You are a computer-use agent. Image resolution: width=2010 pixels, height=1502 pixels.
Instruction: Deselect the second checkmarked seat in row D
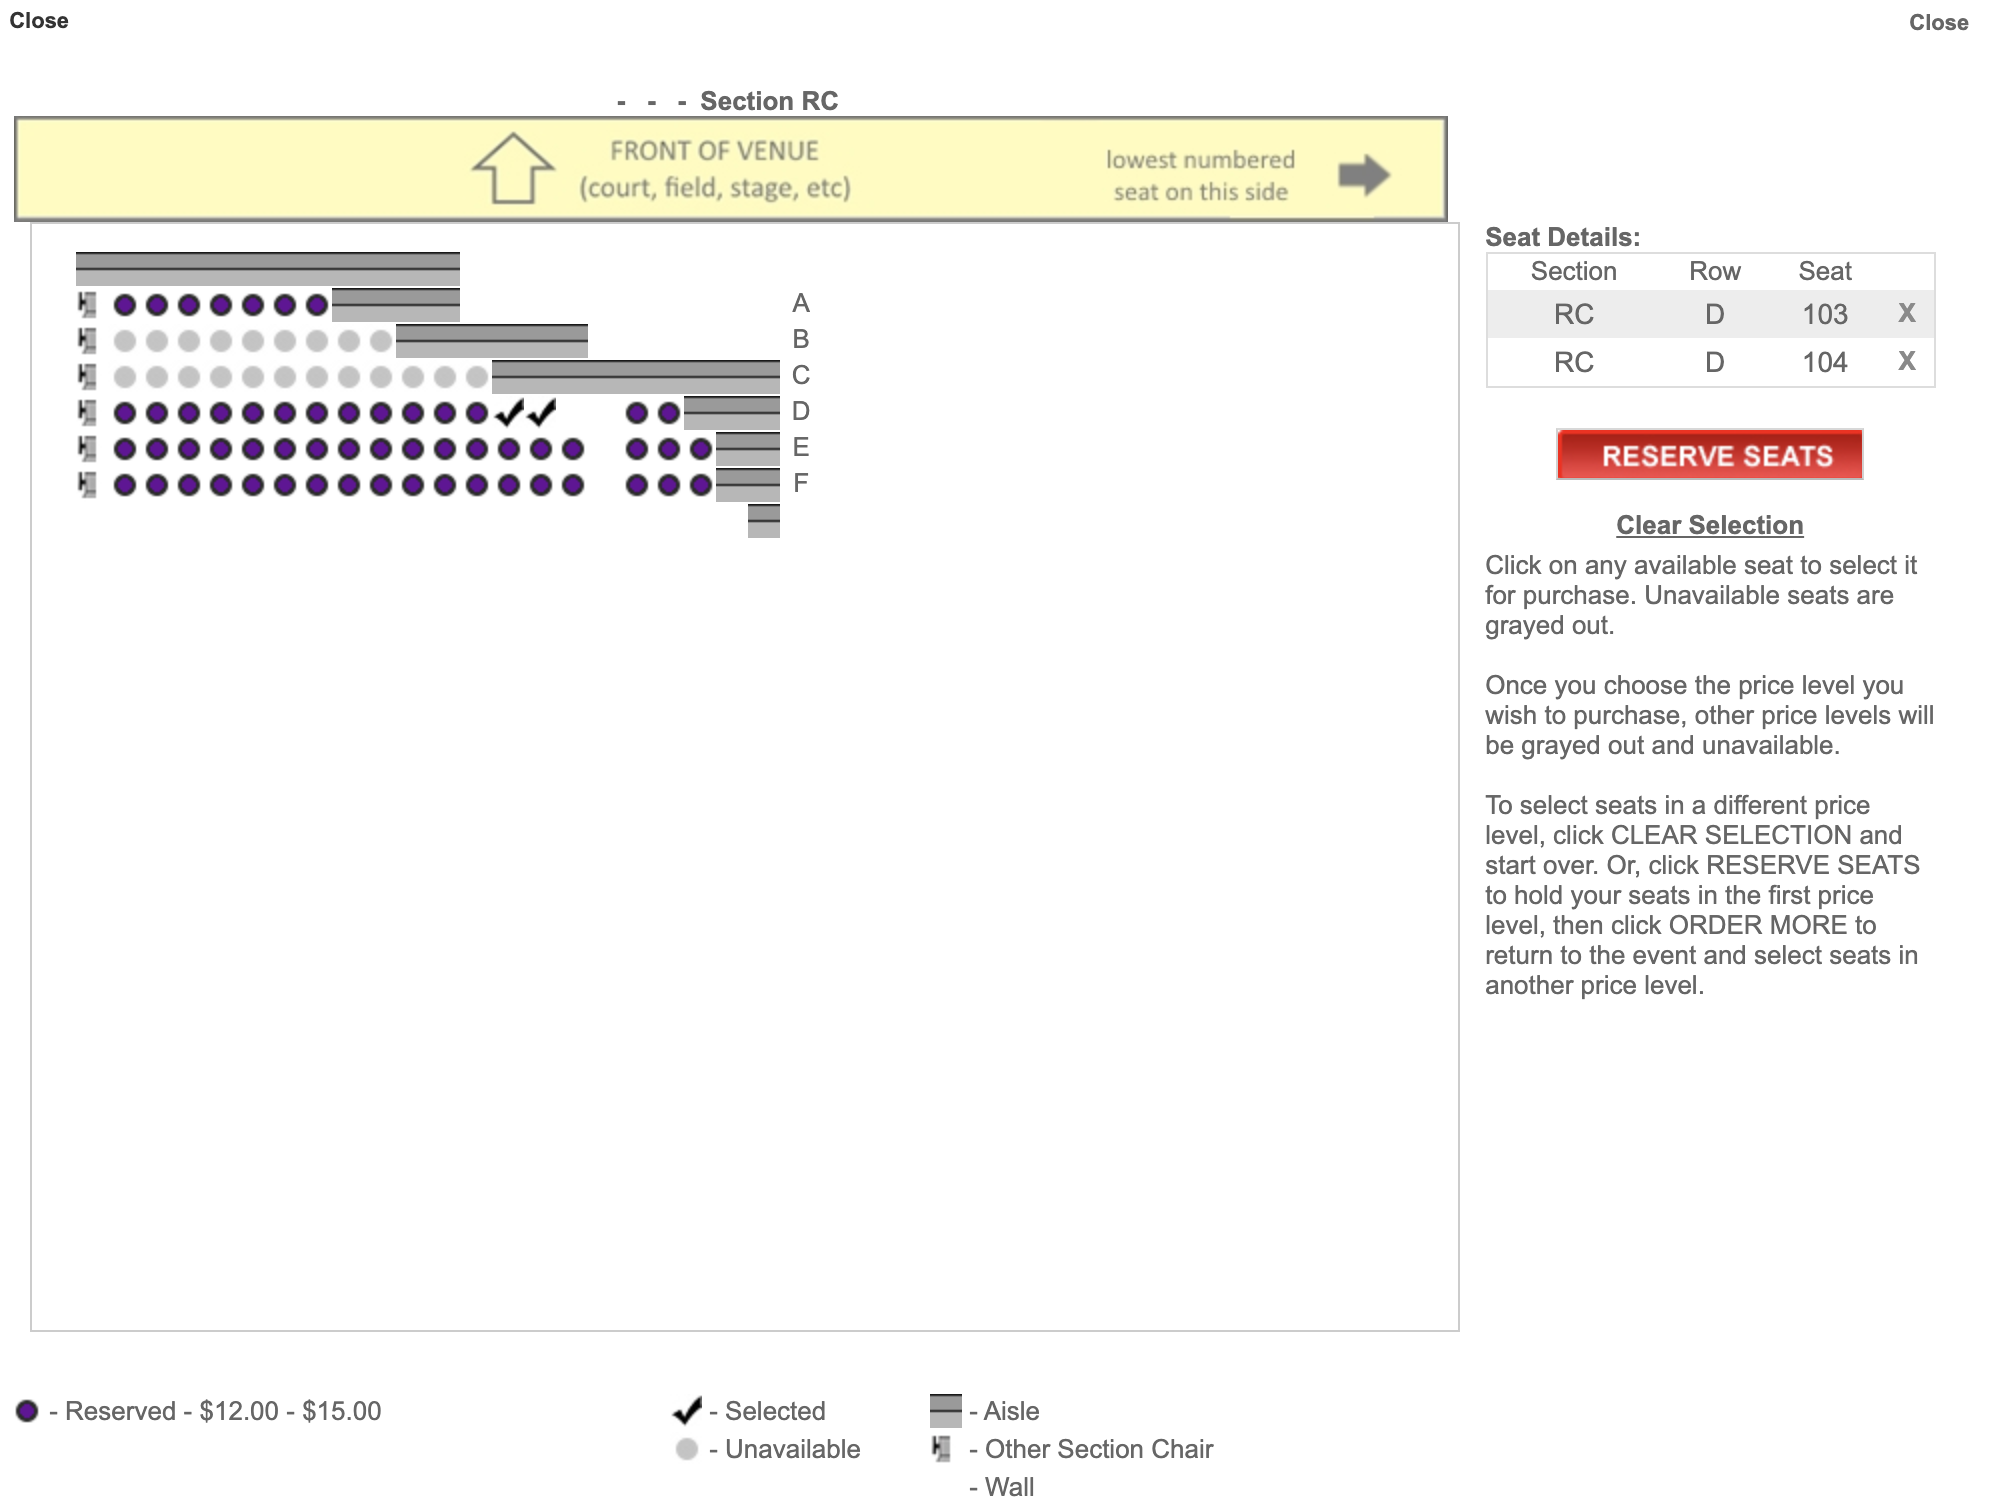(541, 412)
